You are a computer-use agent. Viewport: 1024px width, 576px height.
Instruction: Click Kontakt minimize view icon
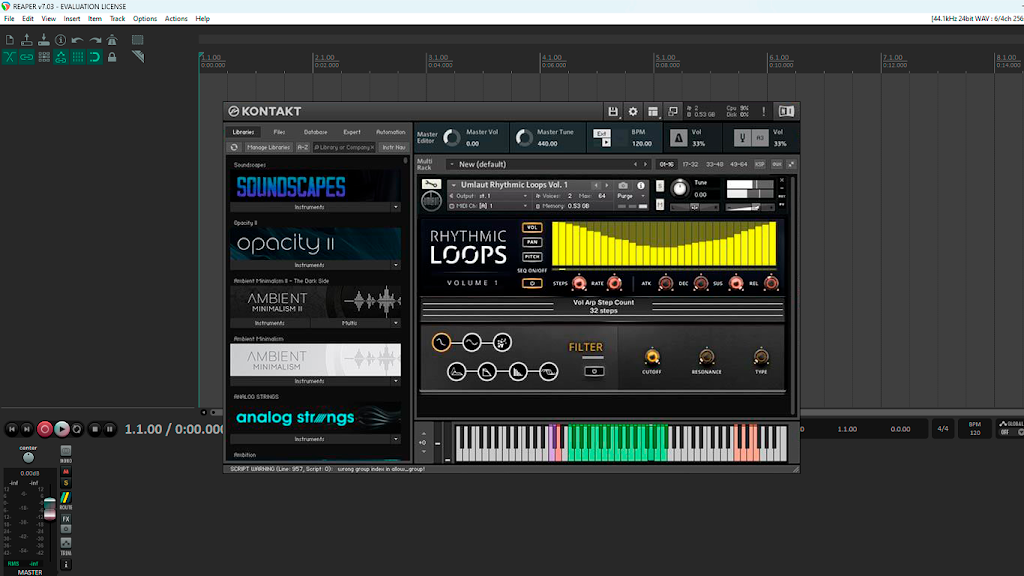[x=673, y=112]
